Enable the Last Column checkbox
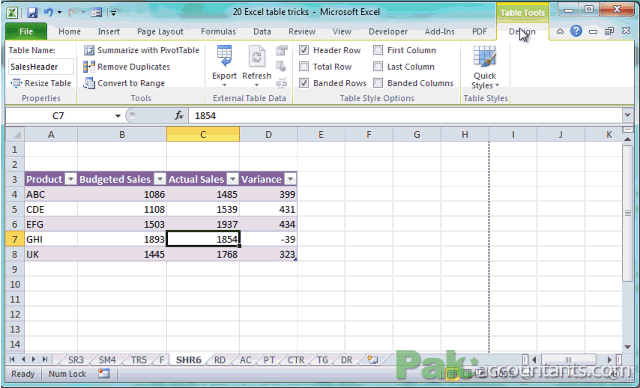 coord(378,67)
